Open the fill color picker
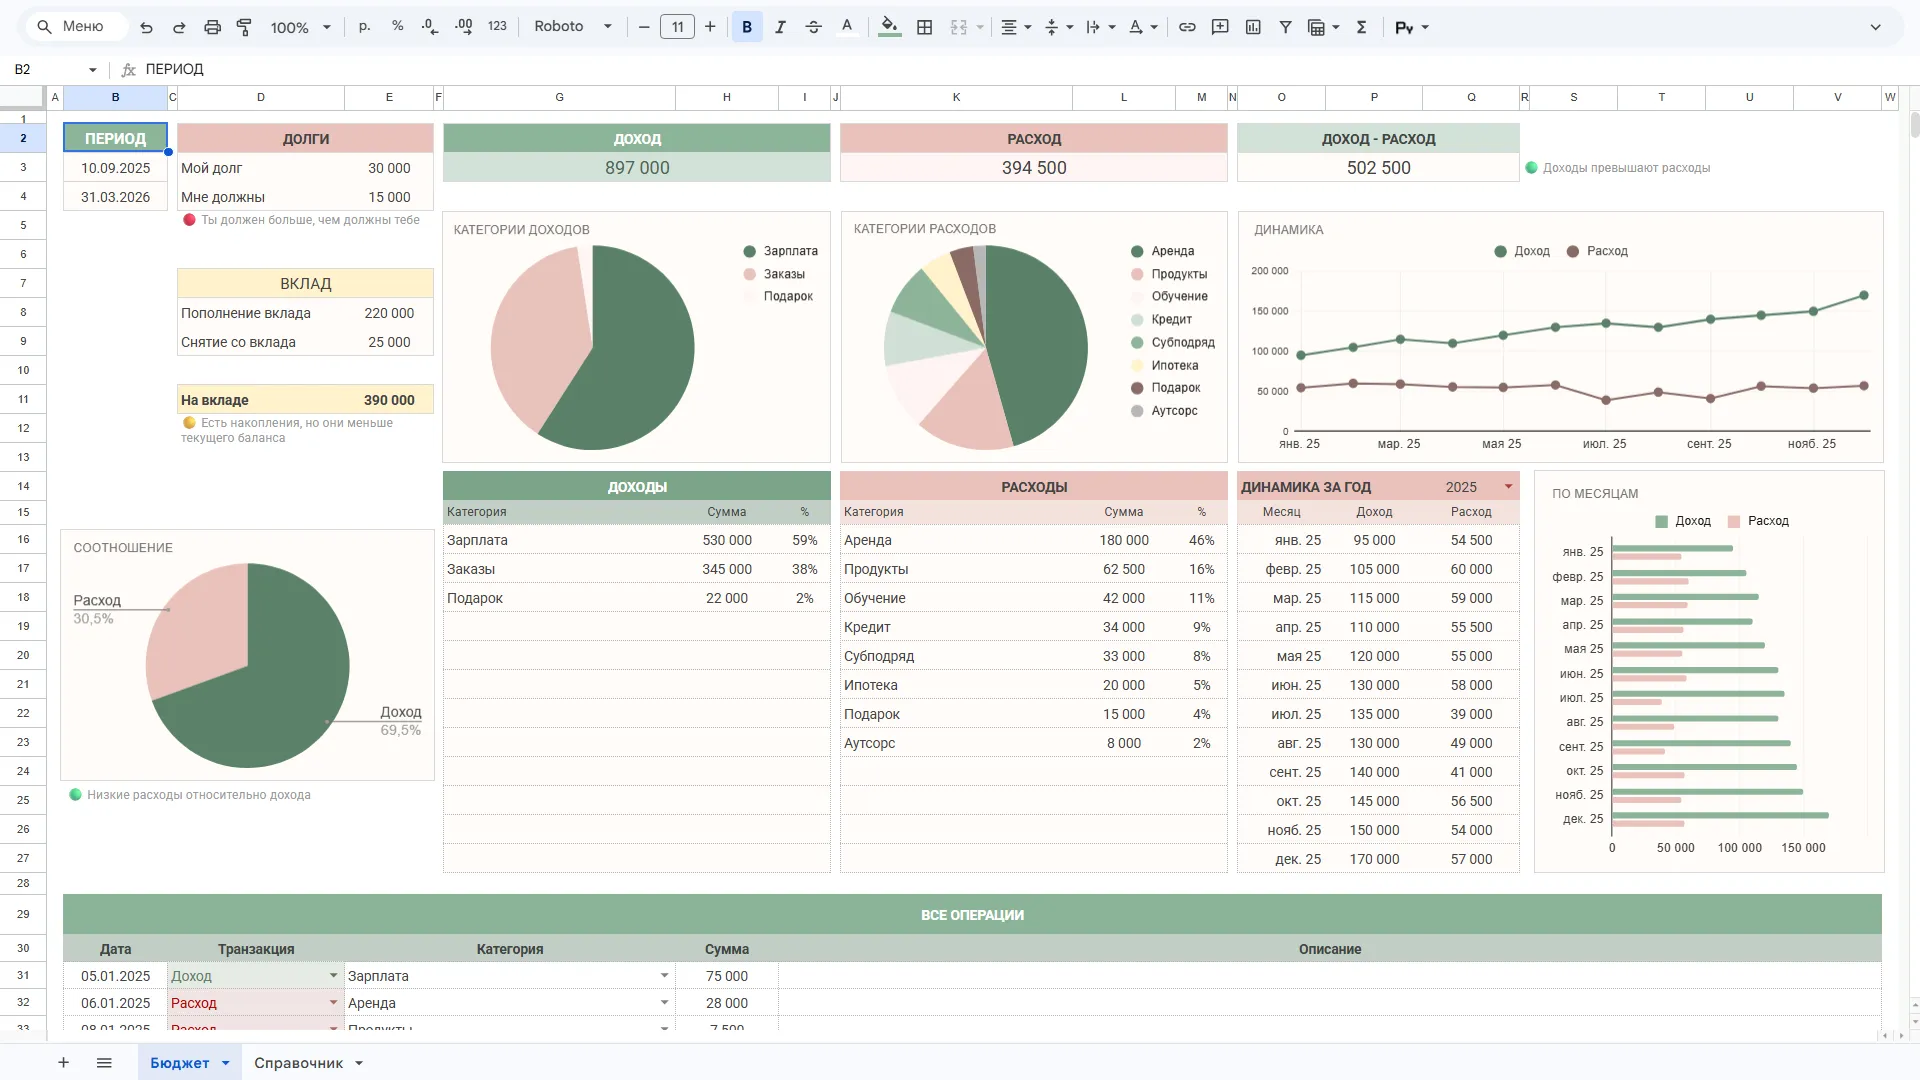Screen dimensions: 1920x1080 click(889, 27)
